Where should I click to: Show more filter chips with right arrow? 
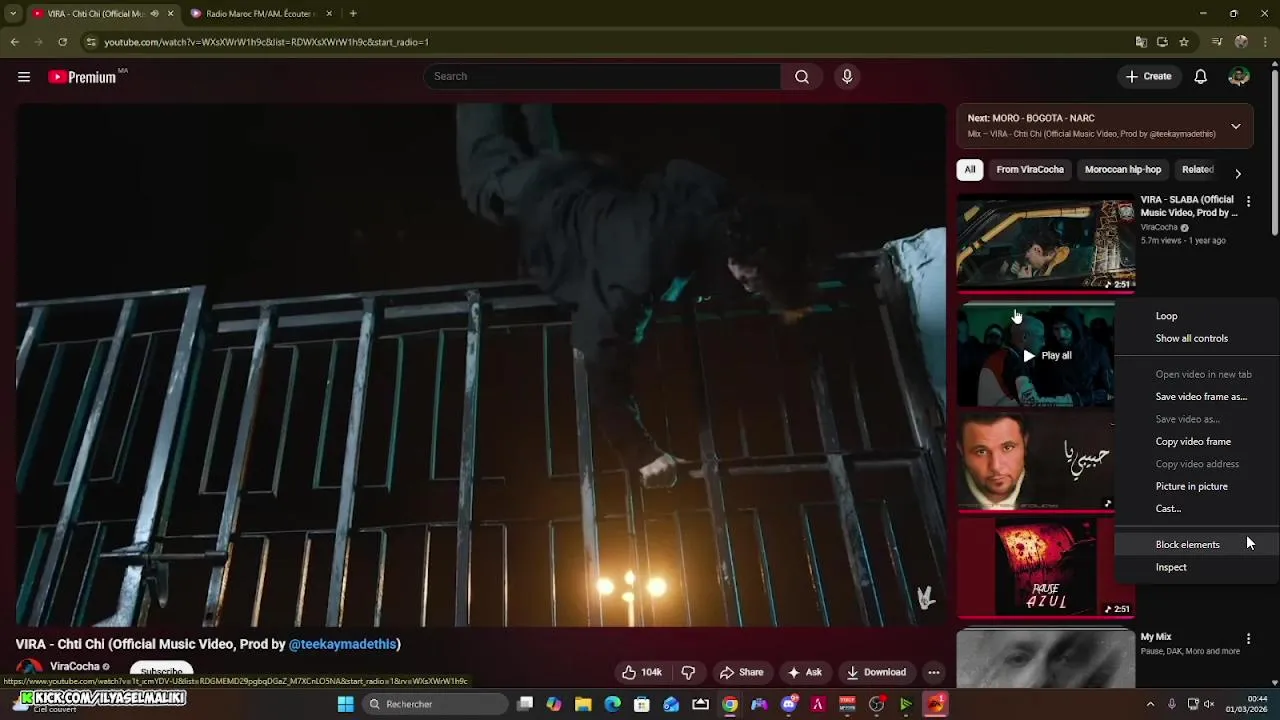[1238, 173]
